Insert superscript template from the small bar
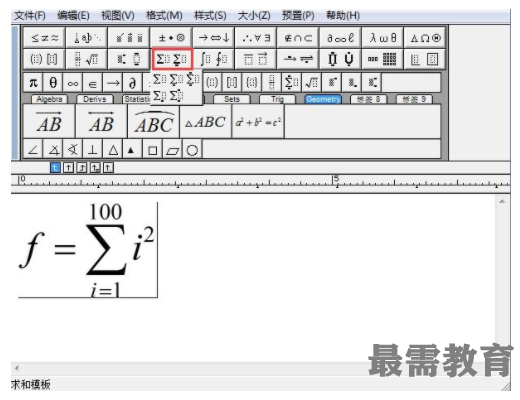The height and width of the screenshot is (400, 520). 332,82
